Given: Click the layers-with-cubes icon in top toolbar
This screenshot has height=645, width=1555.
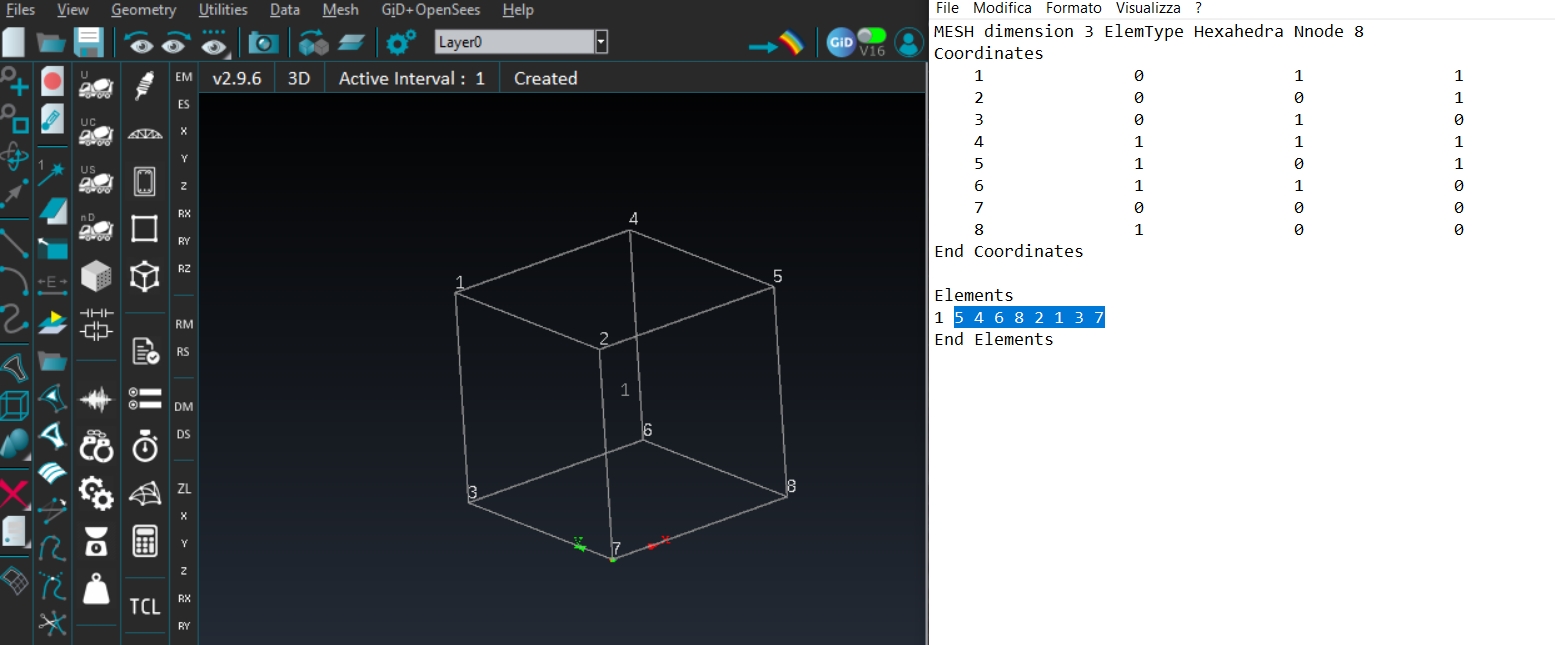Looking at the screenshot, I should (x=314, y=42).
